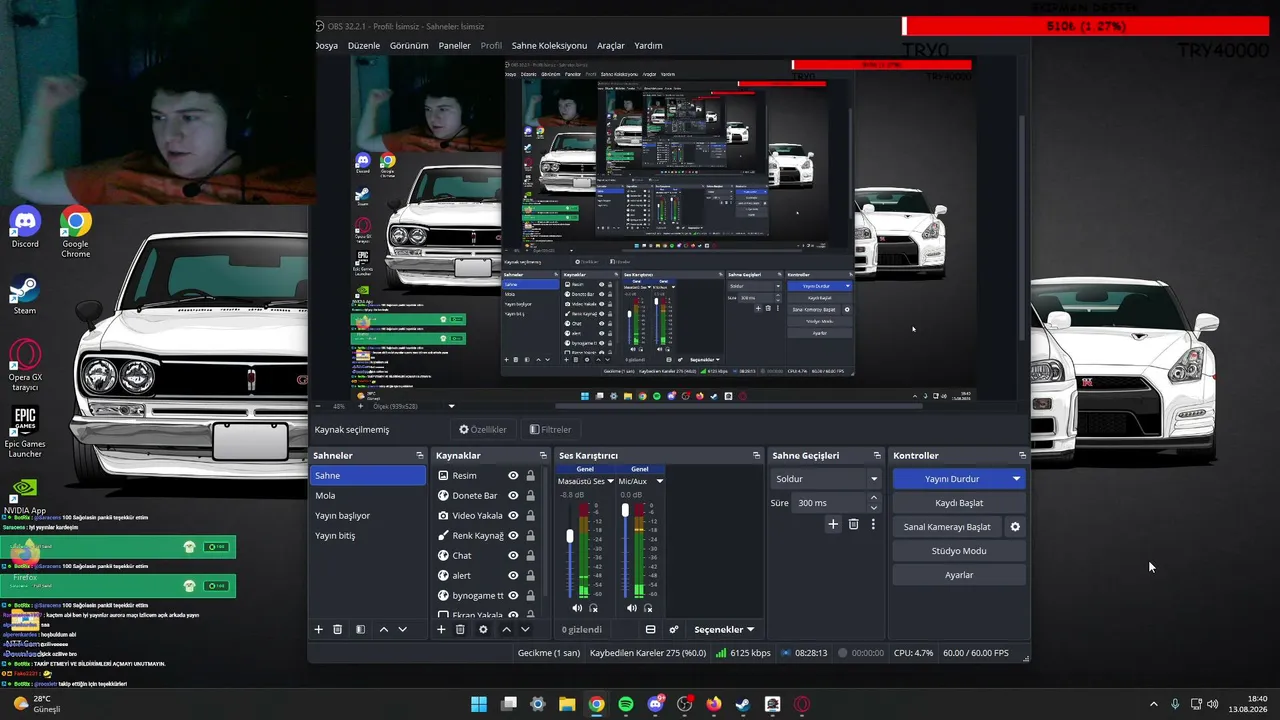Screen dimensions: 1280x720
Task: Switch audio mixer layout icon
Action: tap(651, 629)
